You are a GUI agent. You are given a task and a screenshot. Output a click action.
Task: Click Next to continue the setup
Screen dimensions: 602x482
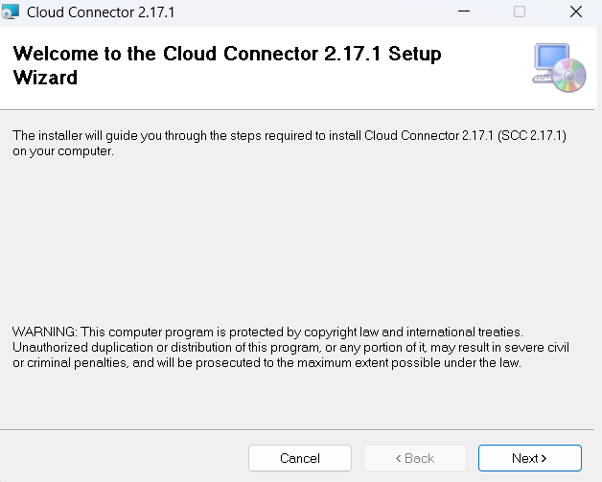(529, 458)
